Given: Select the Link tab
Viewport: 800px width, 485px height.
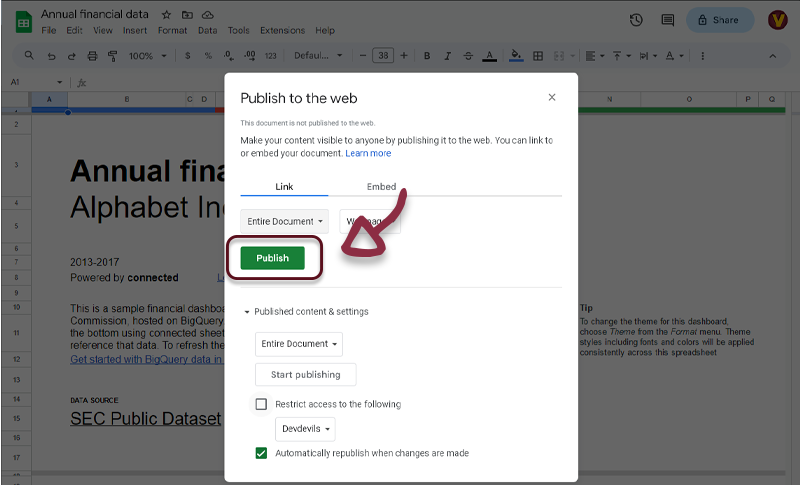Looking at the screenshot, I should pyautogui.click(x=284, y=187).
